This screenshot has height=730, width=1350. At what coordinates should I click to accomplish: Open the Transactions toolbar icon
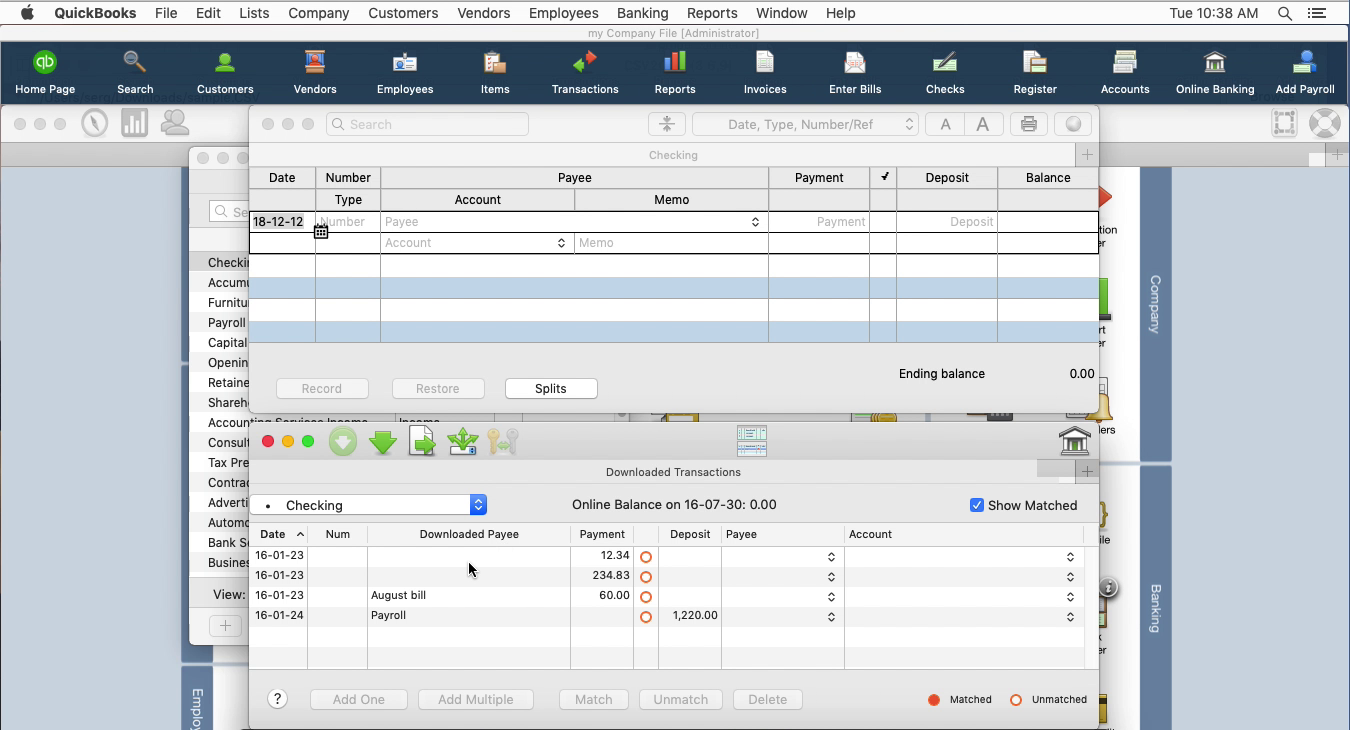[x=585, y=72]
